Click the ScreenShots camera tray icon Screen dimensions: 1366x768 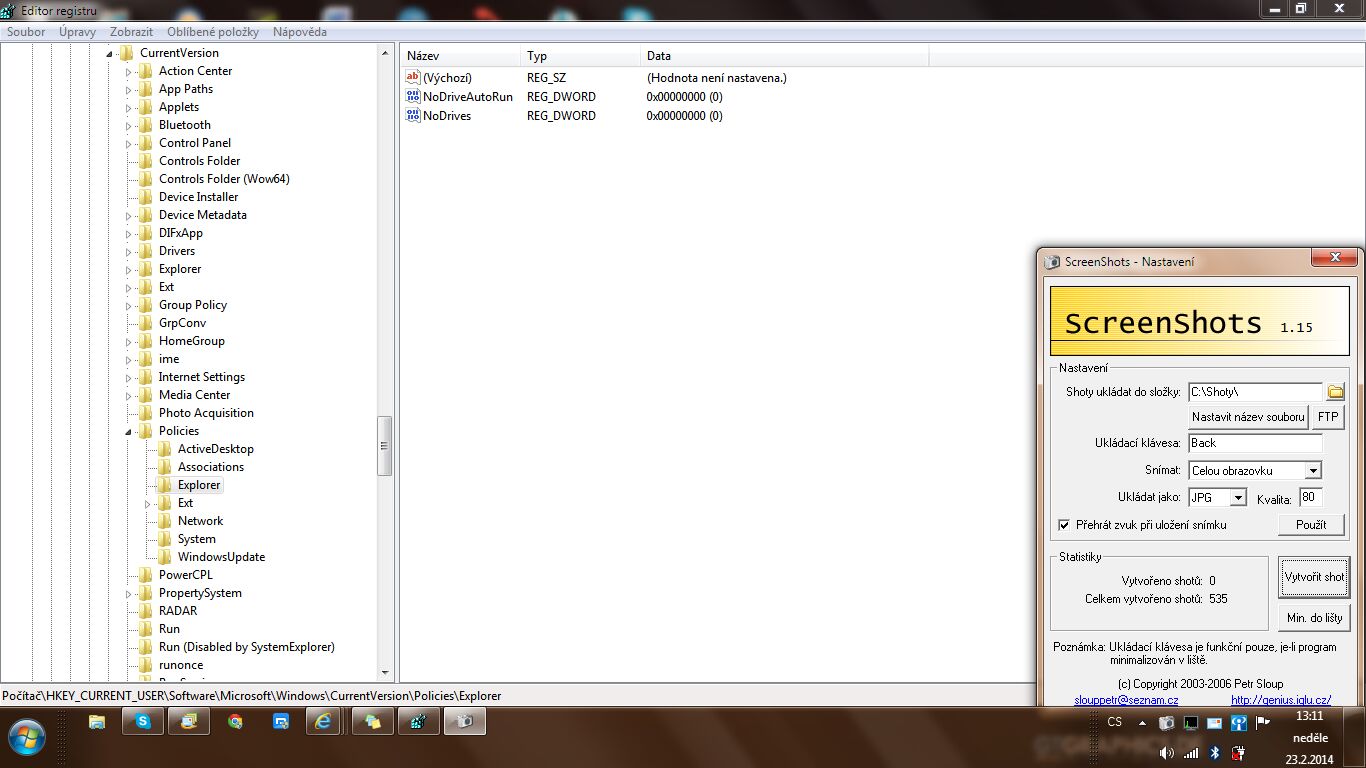pyautogui.click(x=1166, y=723)
